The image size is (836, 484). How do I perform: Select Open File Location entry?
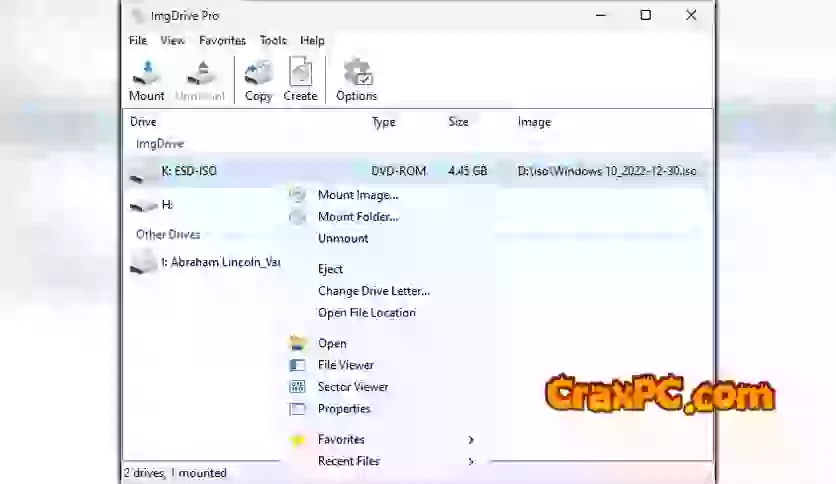[x=366, y=313]
